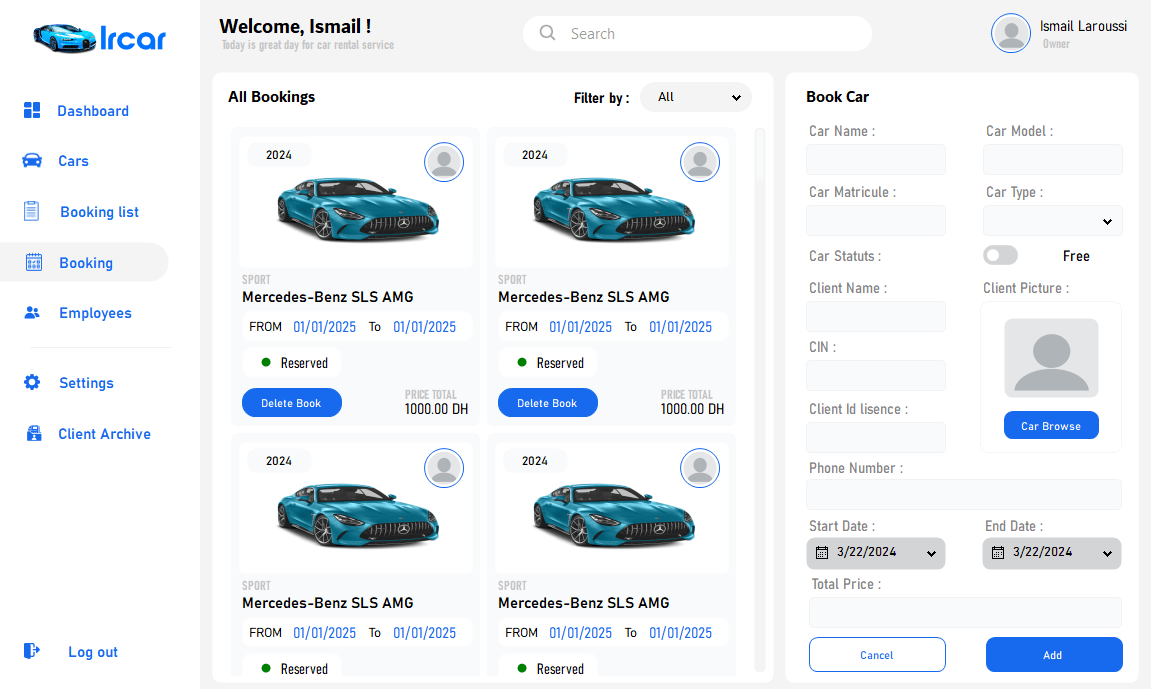Image resolution: width=1151 pixels, height=689 pixels.
Task: Click into the Client Name field
Action: (876, 316)
